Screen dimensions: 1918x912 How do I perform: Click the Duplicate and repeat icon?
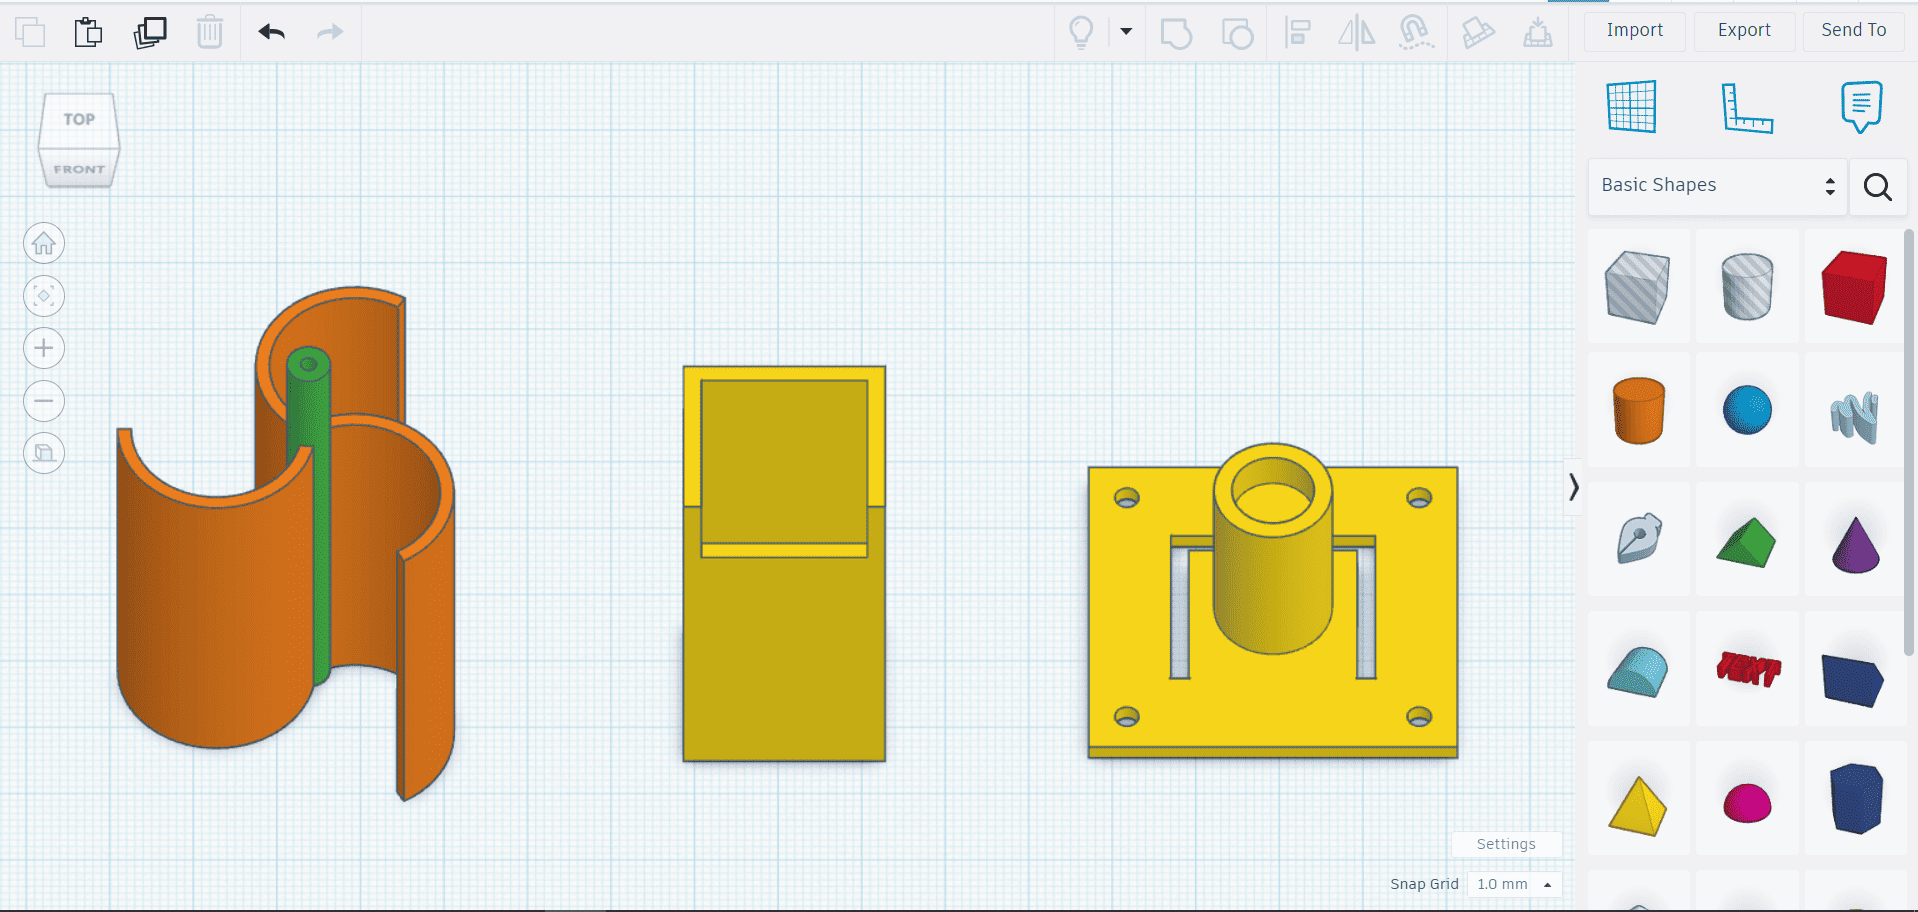(x=150, y=33)
